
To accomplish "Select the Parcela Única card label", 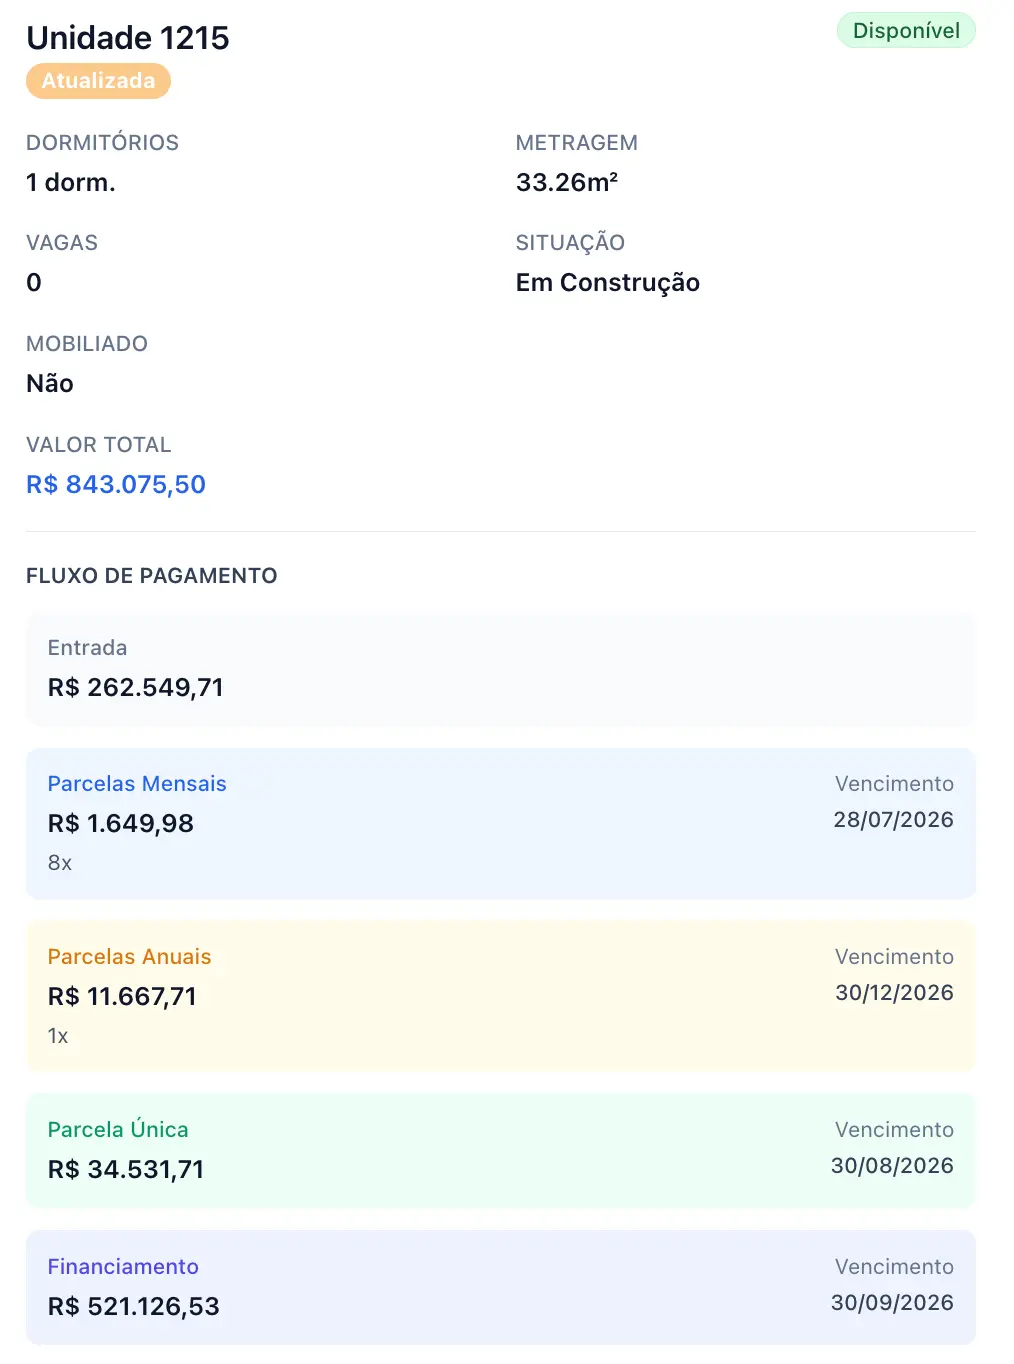I will coord(118,1130).
